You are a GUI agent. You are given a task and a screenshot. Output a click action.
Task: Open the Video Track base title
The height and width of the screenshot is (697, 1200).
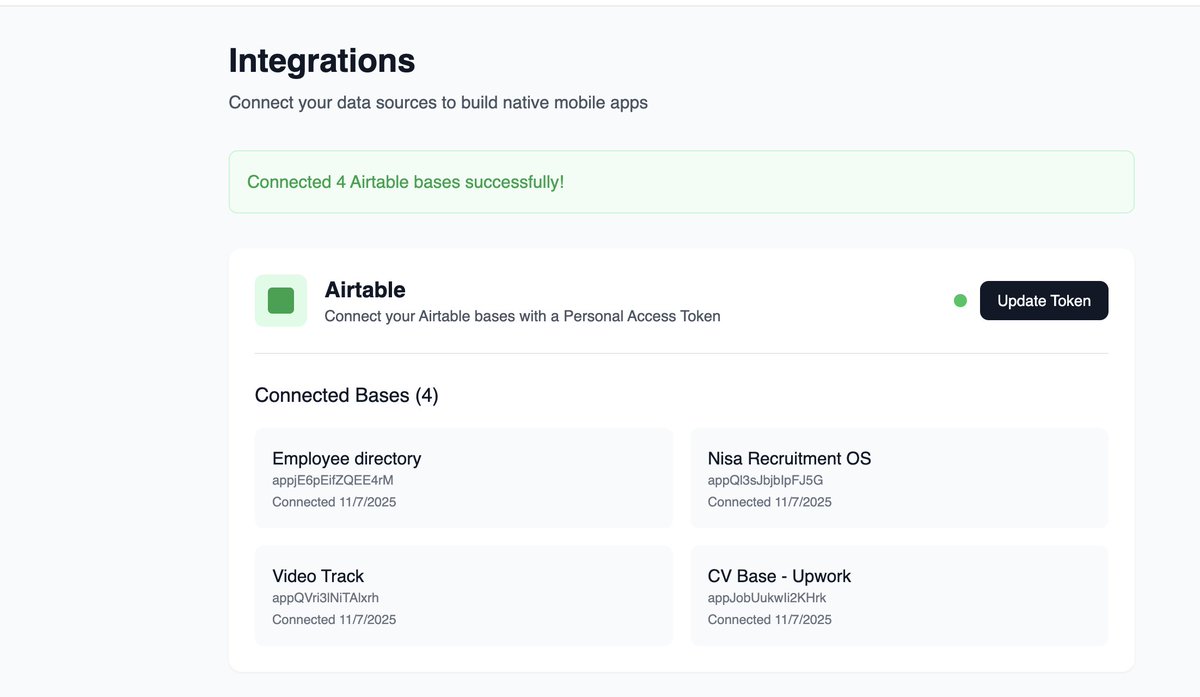(318, 576)
